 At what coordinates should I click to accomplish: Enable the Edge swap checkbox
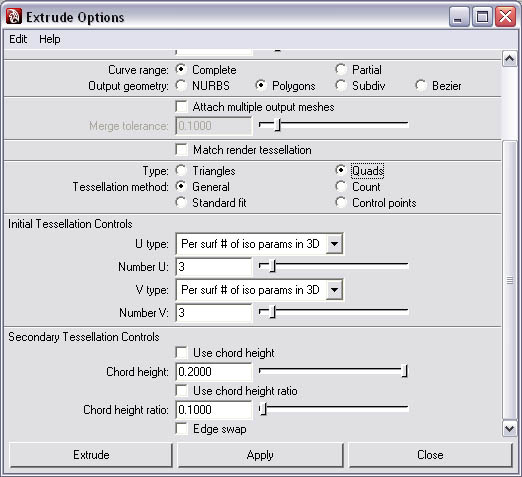click(182, 429)
